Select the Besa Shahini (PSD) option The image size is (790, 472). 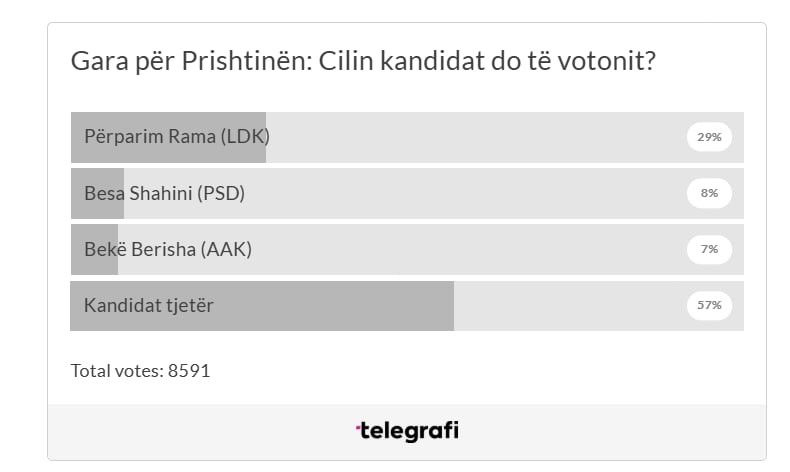(x=164, y=193)
